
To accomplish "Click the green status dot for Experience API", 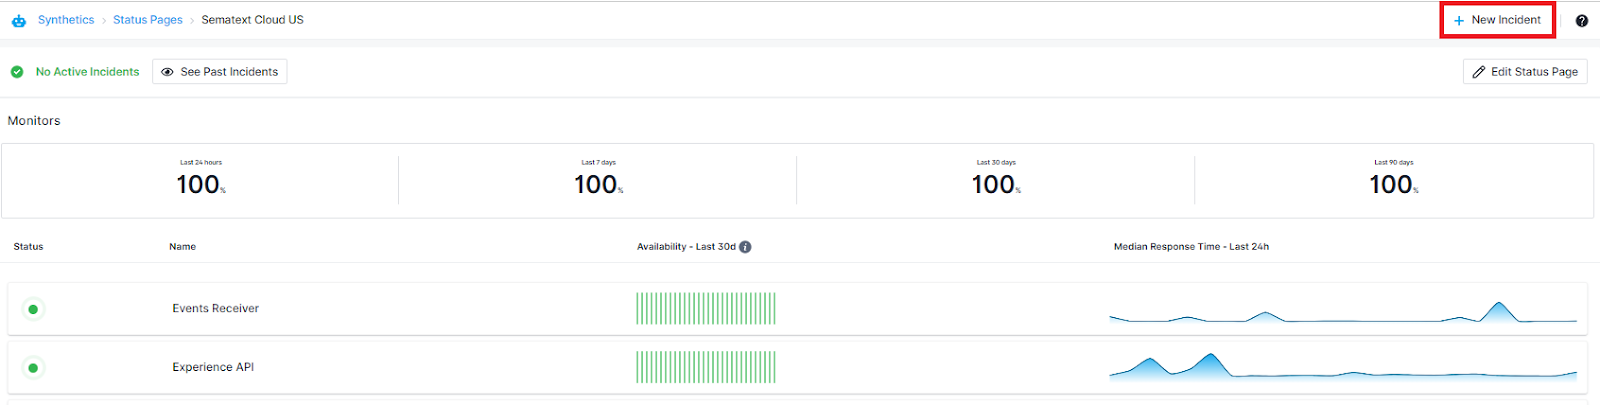I will click(33, 368).
